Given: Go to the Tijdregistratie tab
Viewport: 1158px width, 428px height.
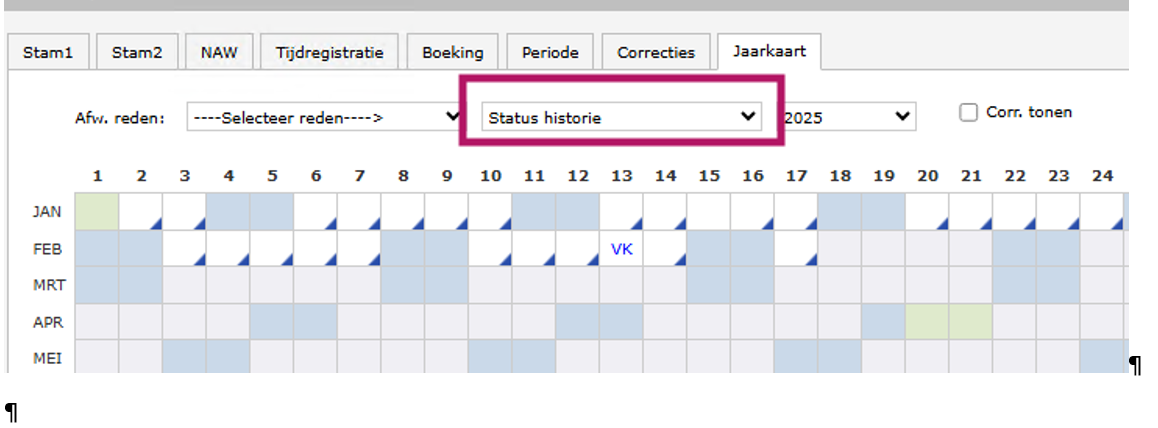Looking at the screenshot, I should click(x=329, y=53).
